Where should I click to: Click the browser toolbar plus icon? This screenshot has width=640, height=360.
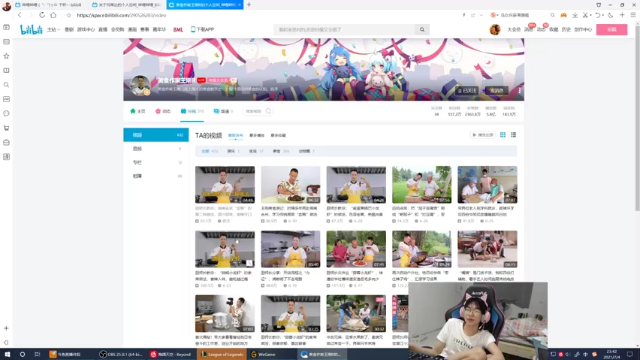[x=622, y=15]
